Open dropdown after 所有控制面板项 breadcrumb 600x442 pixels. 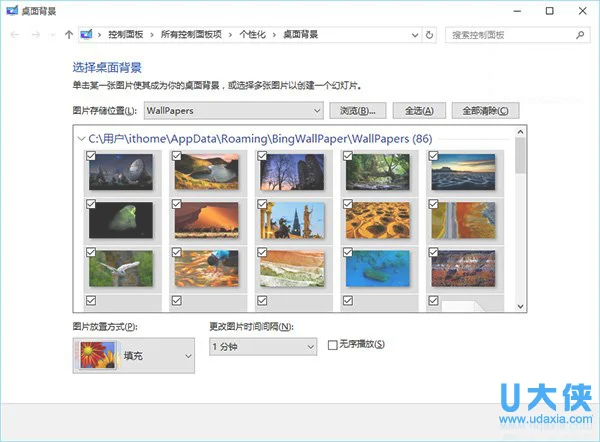(230, 35)
